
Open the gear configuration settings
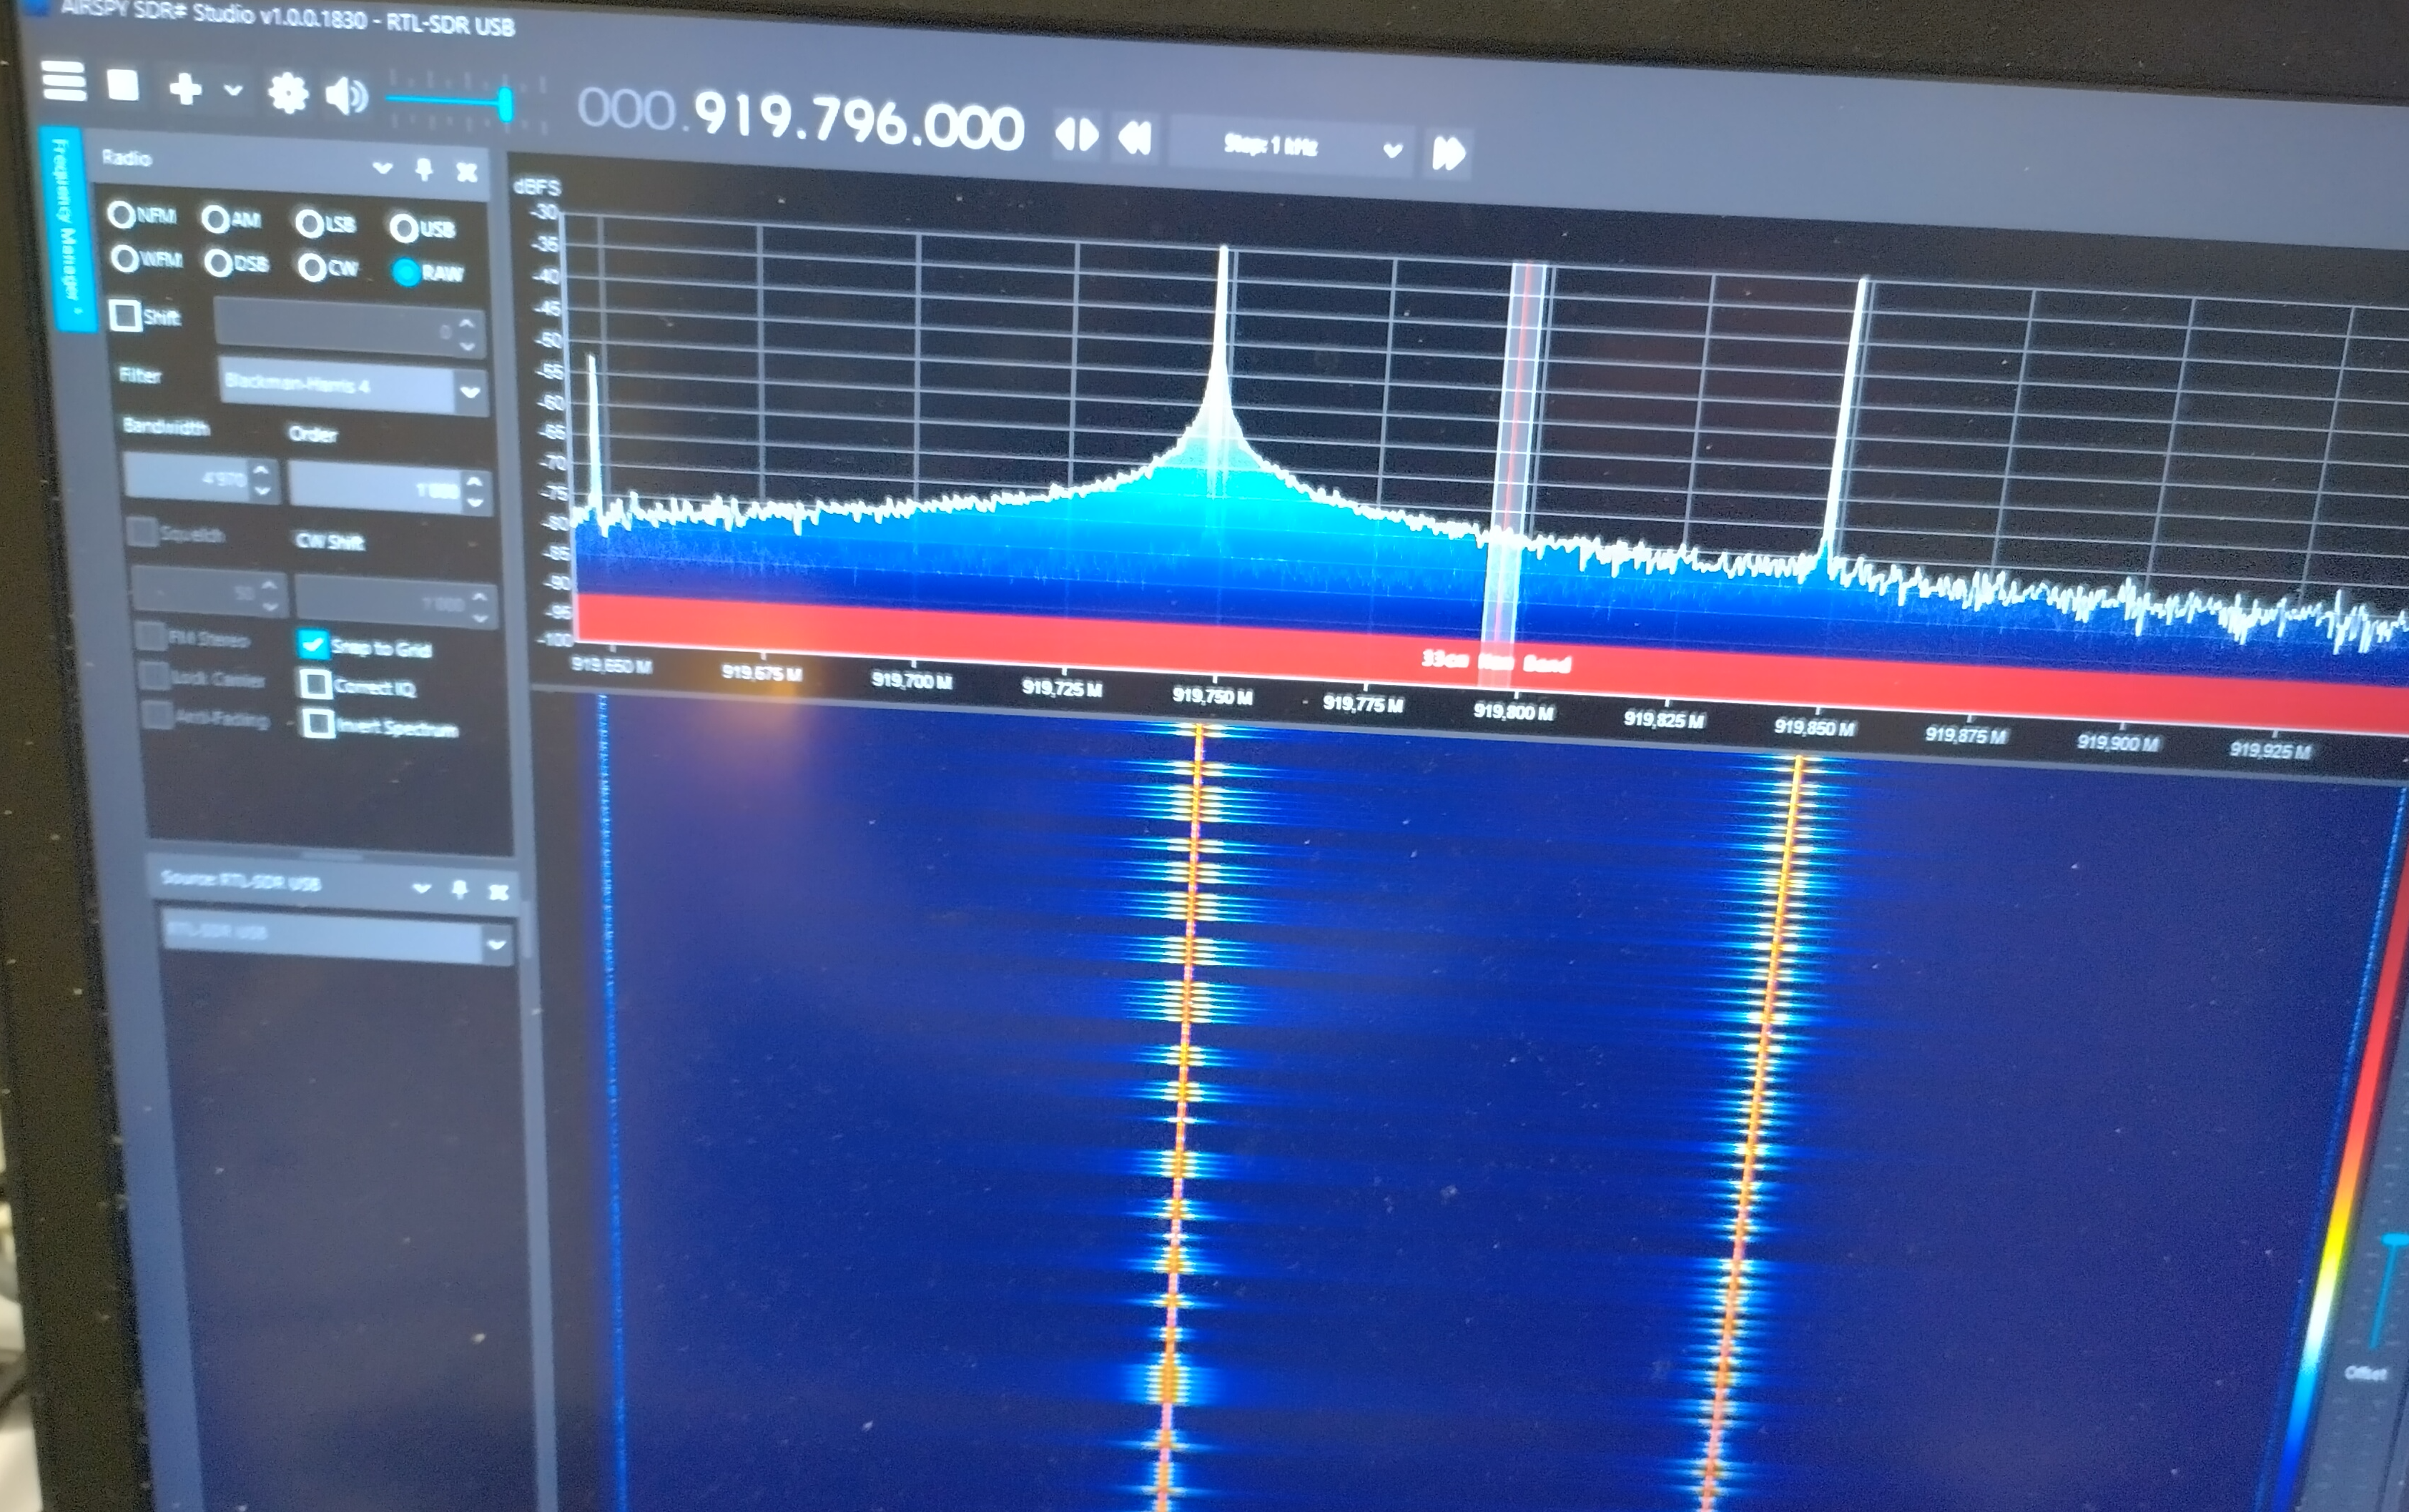point(288,94)
